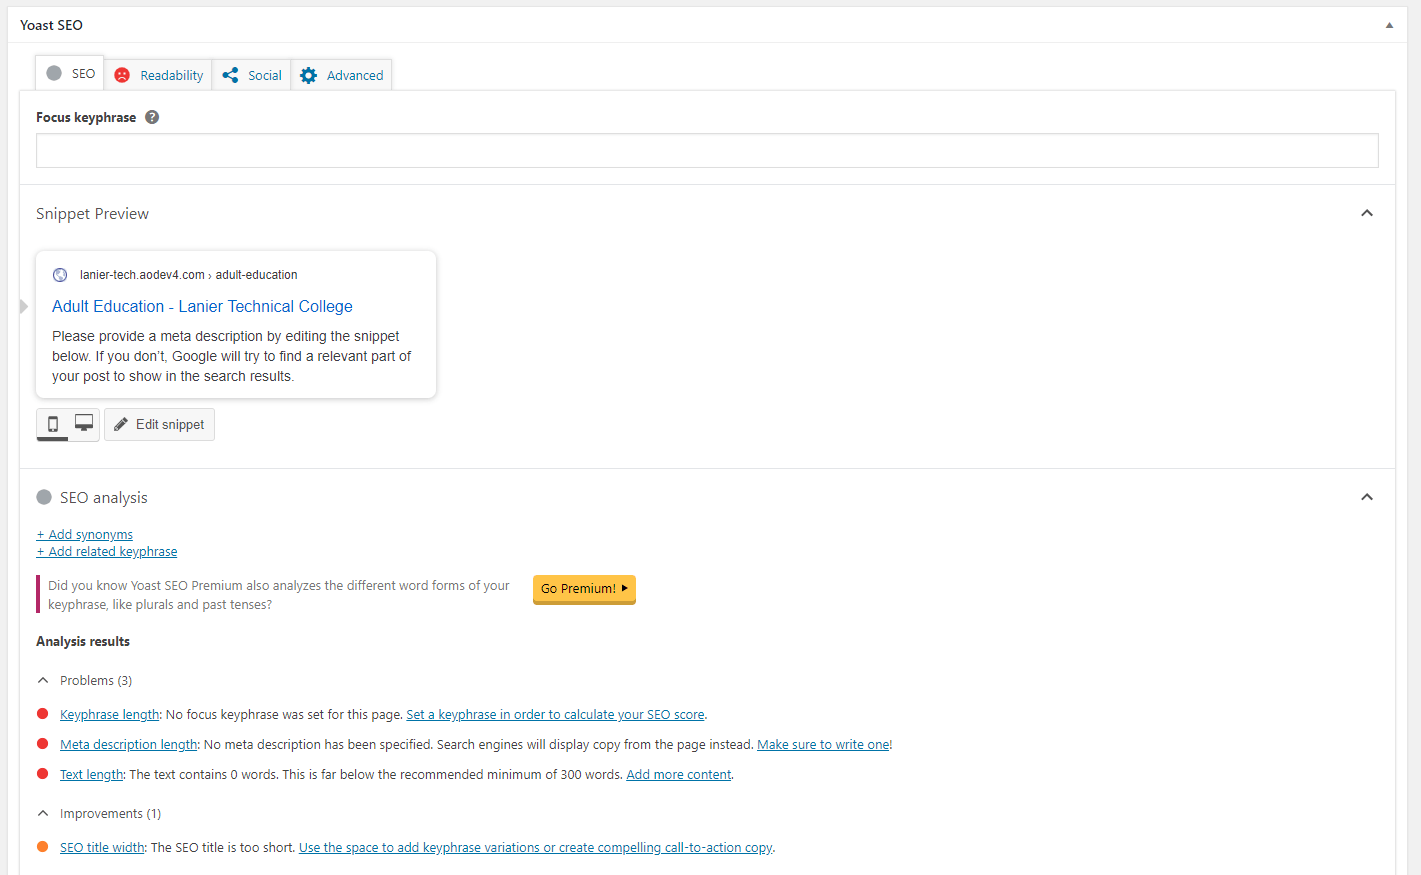
Task: Open the Social tab
Action: (x=252, y=75)
